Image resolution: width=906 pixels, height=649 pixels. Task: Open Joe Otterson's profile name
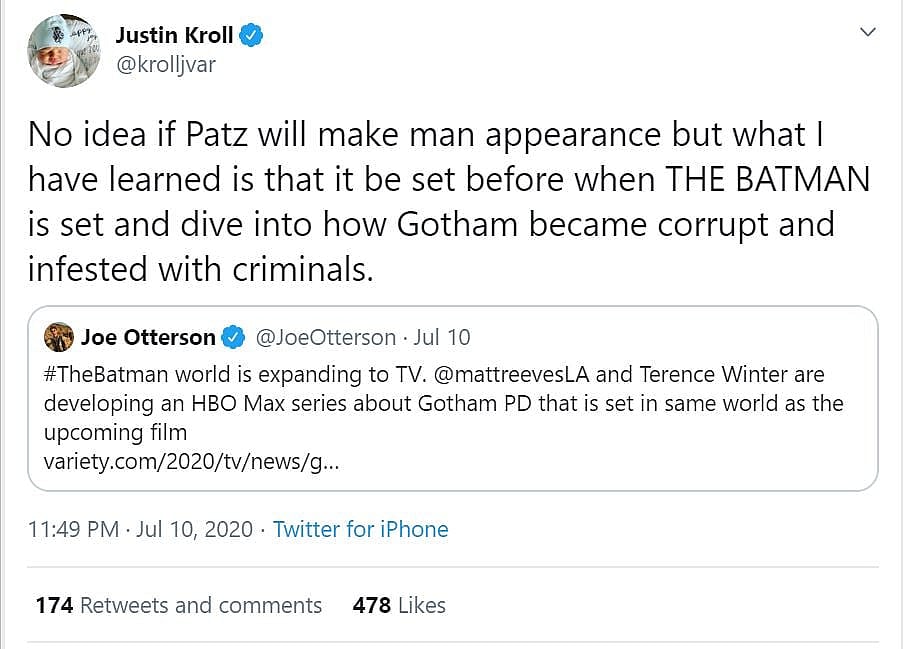[147, 338]
